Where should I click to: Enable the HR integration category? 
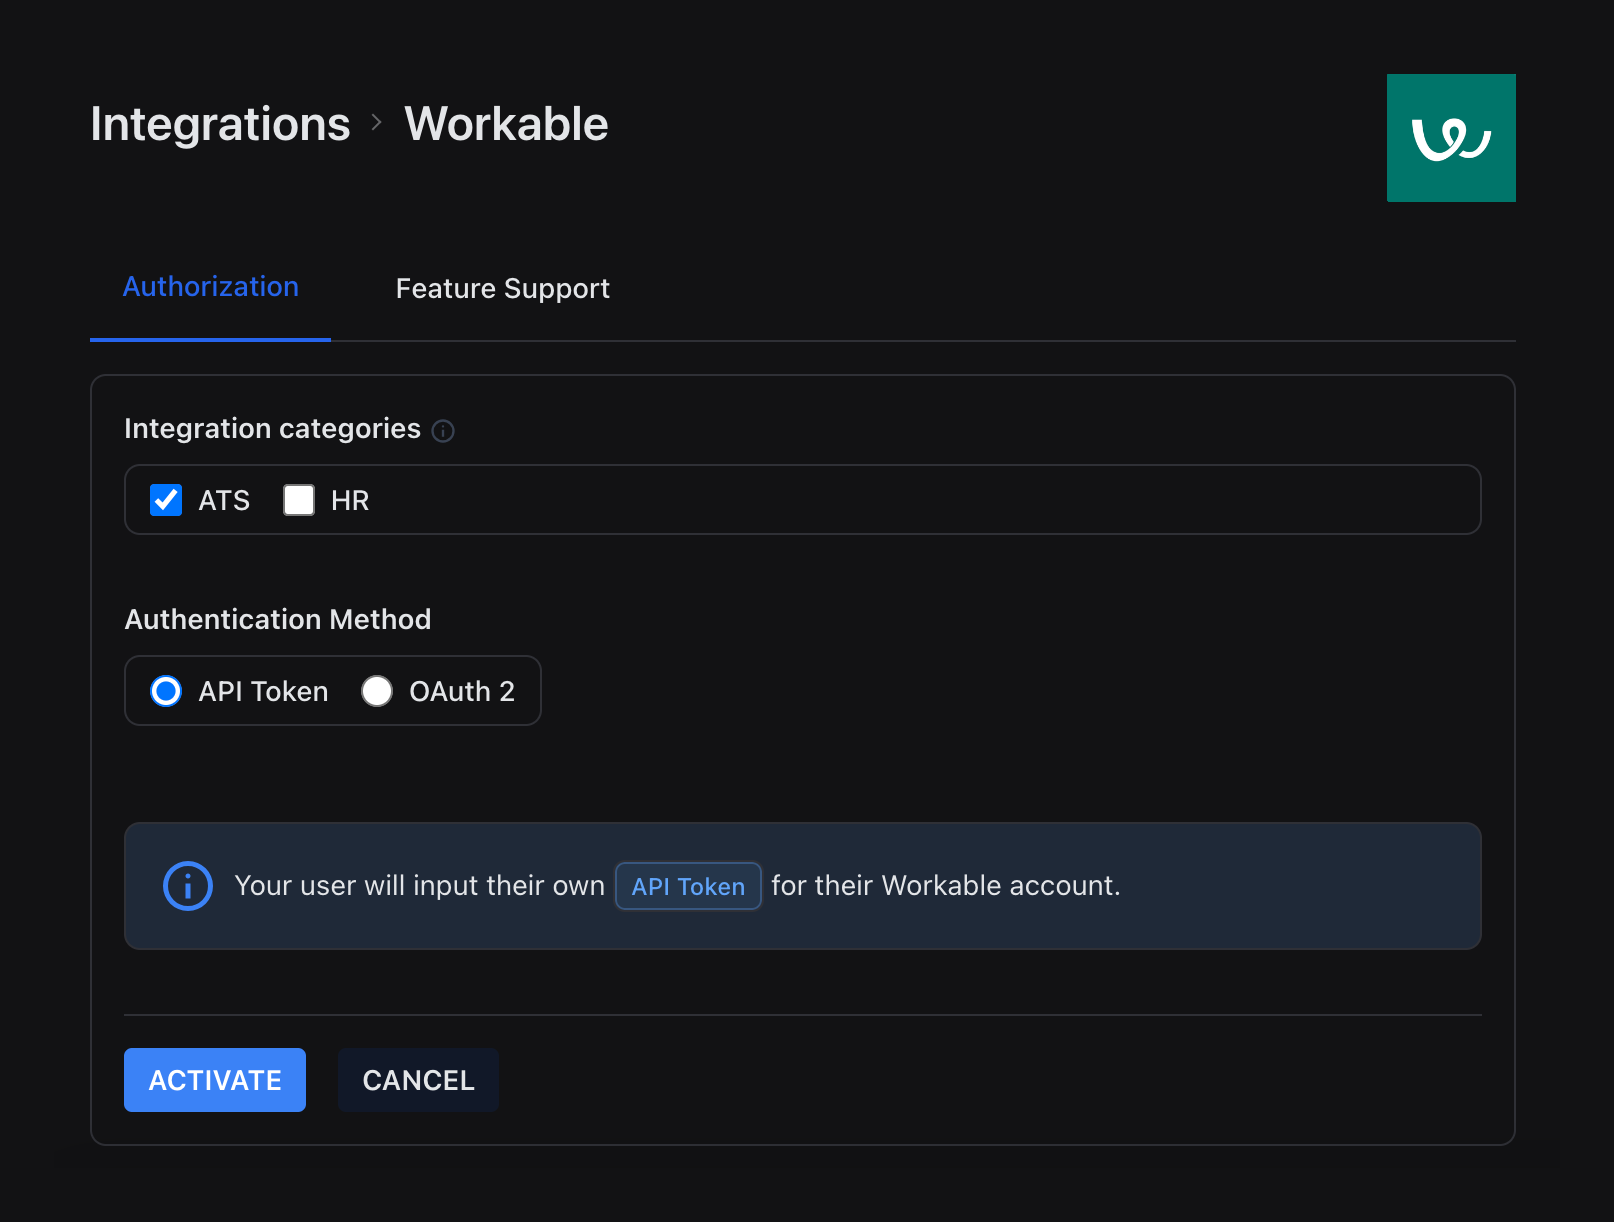click(299, 500)
